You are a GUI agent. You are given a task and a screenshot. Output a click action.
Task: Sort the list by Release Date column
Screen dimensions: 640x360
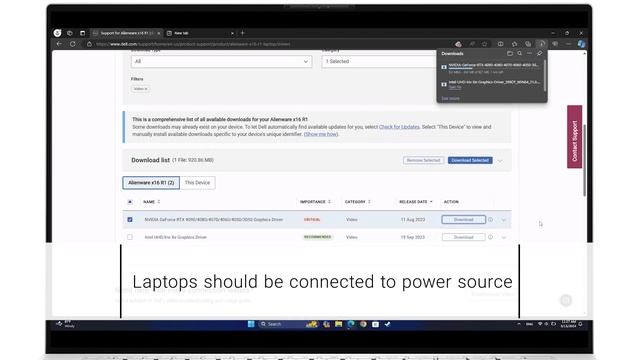(x=416, y=202)
